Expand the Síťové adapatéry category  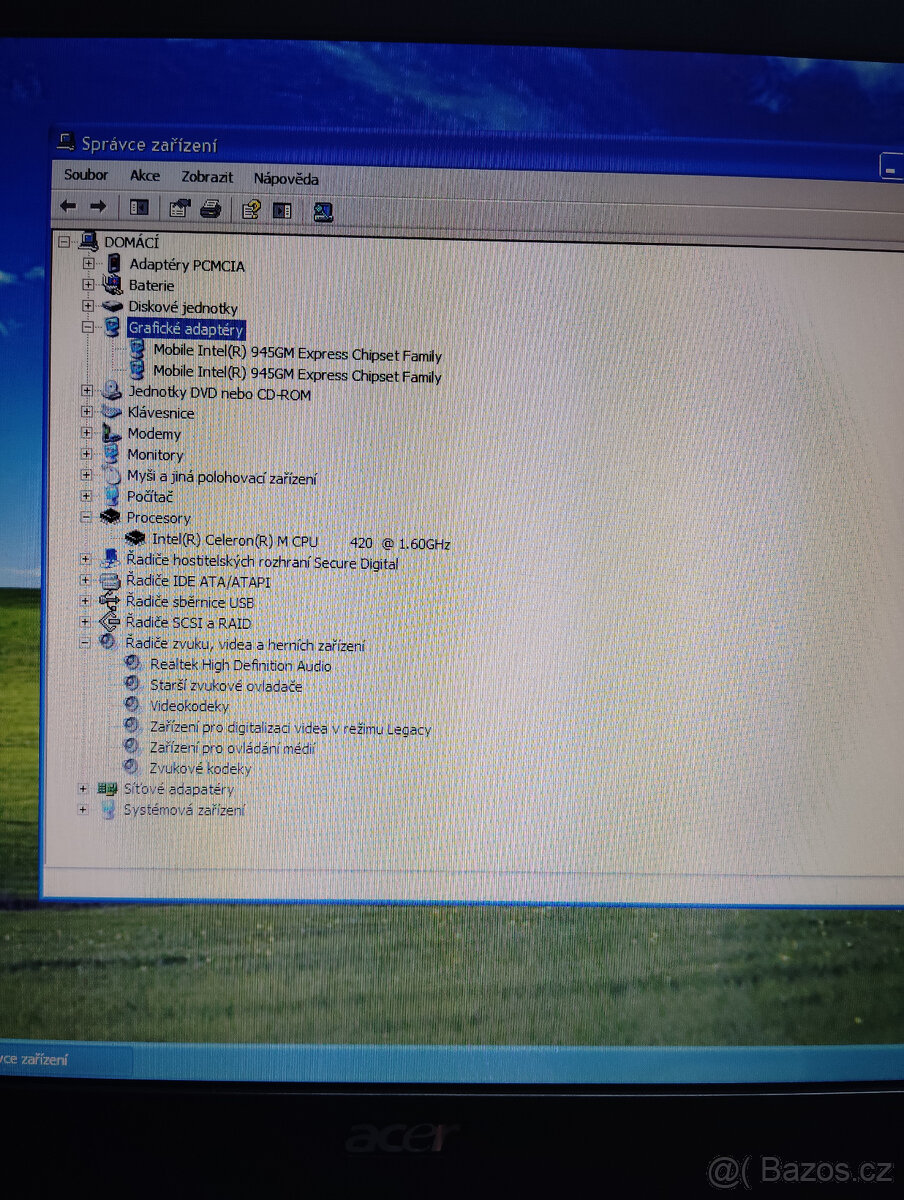[x=83, y=789]
